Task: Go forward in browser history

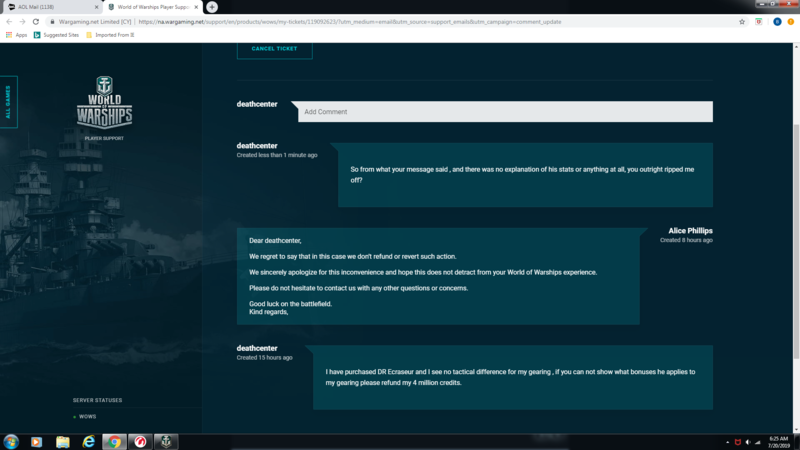Action: (22, 22)
